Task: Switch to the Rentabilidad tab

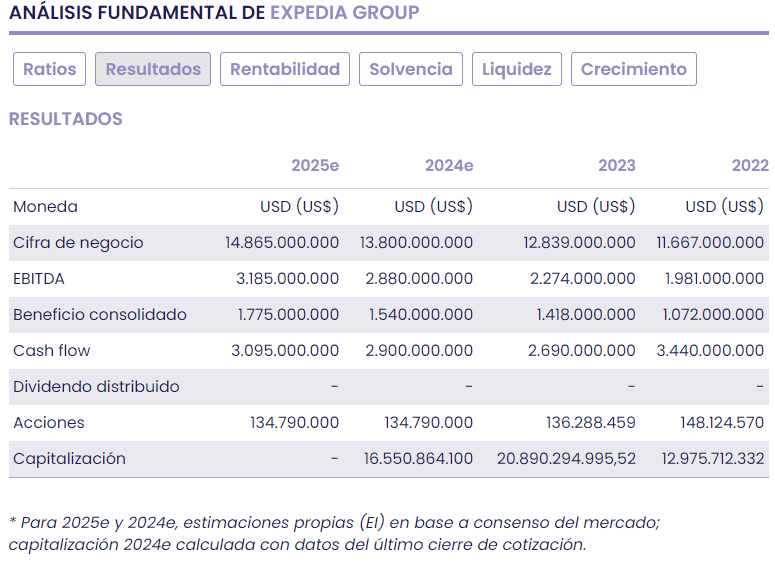Action: (x=285, y=69)
